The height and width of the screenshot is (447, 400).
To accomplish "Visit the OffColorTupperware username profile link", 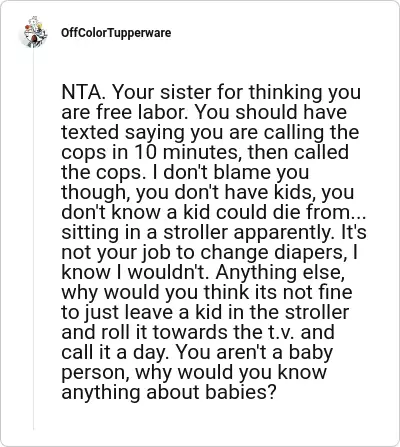I will point(116,33).
